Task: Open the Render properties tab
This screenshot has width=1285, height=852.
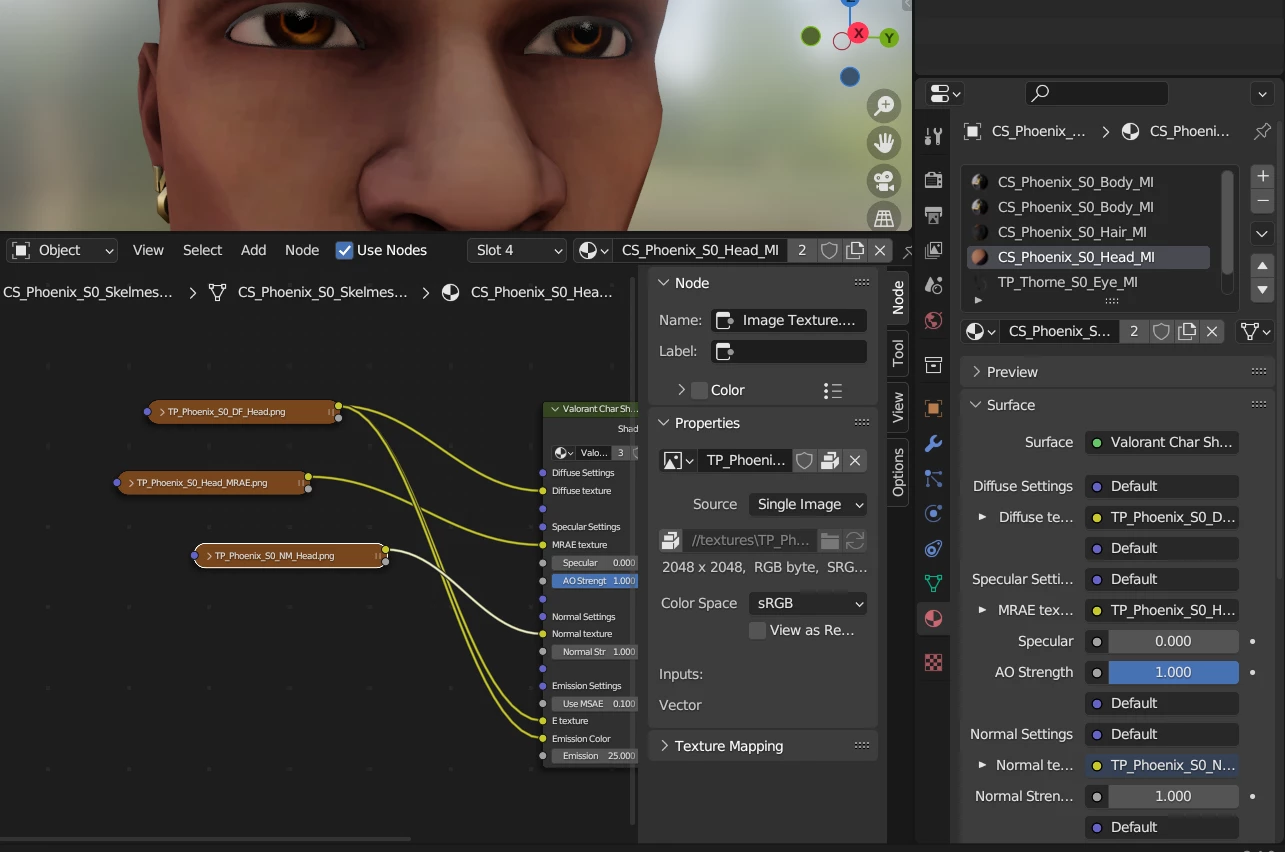Action: pyautogui.click(x=933, y=180)
